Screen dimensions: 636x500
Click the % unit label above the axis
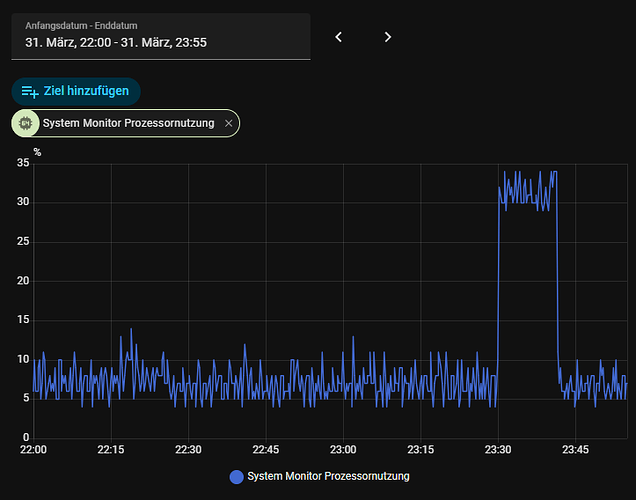[37, 152]
